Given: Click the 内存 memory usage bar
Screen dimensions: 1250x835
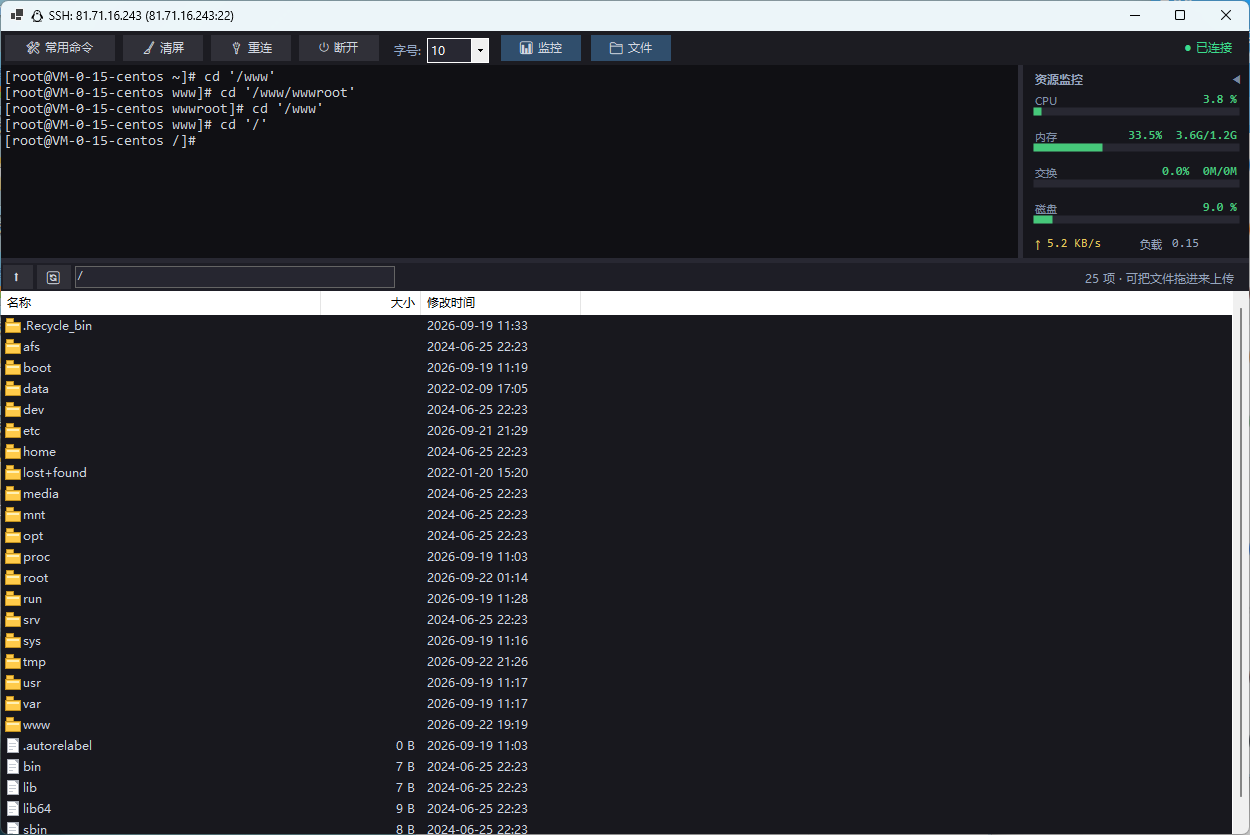Looking at the screenshot, I should point(1136,148).
